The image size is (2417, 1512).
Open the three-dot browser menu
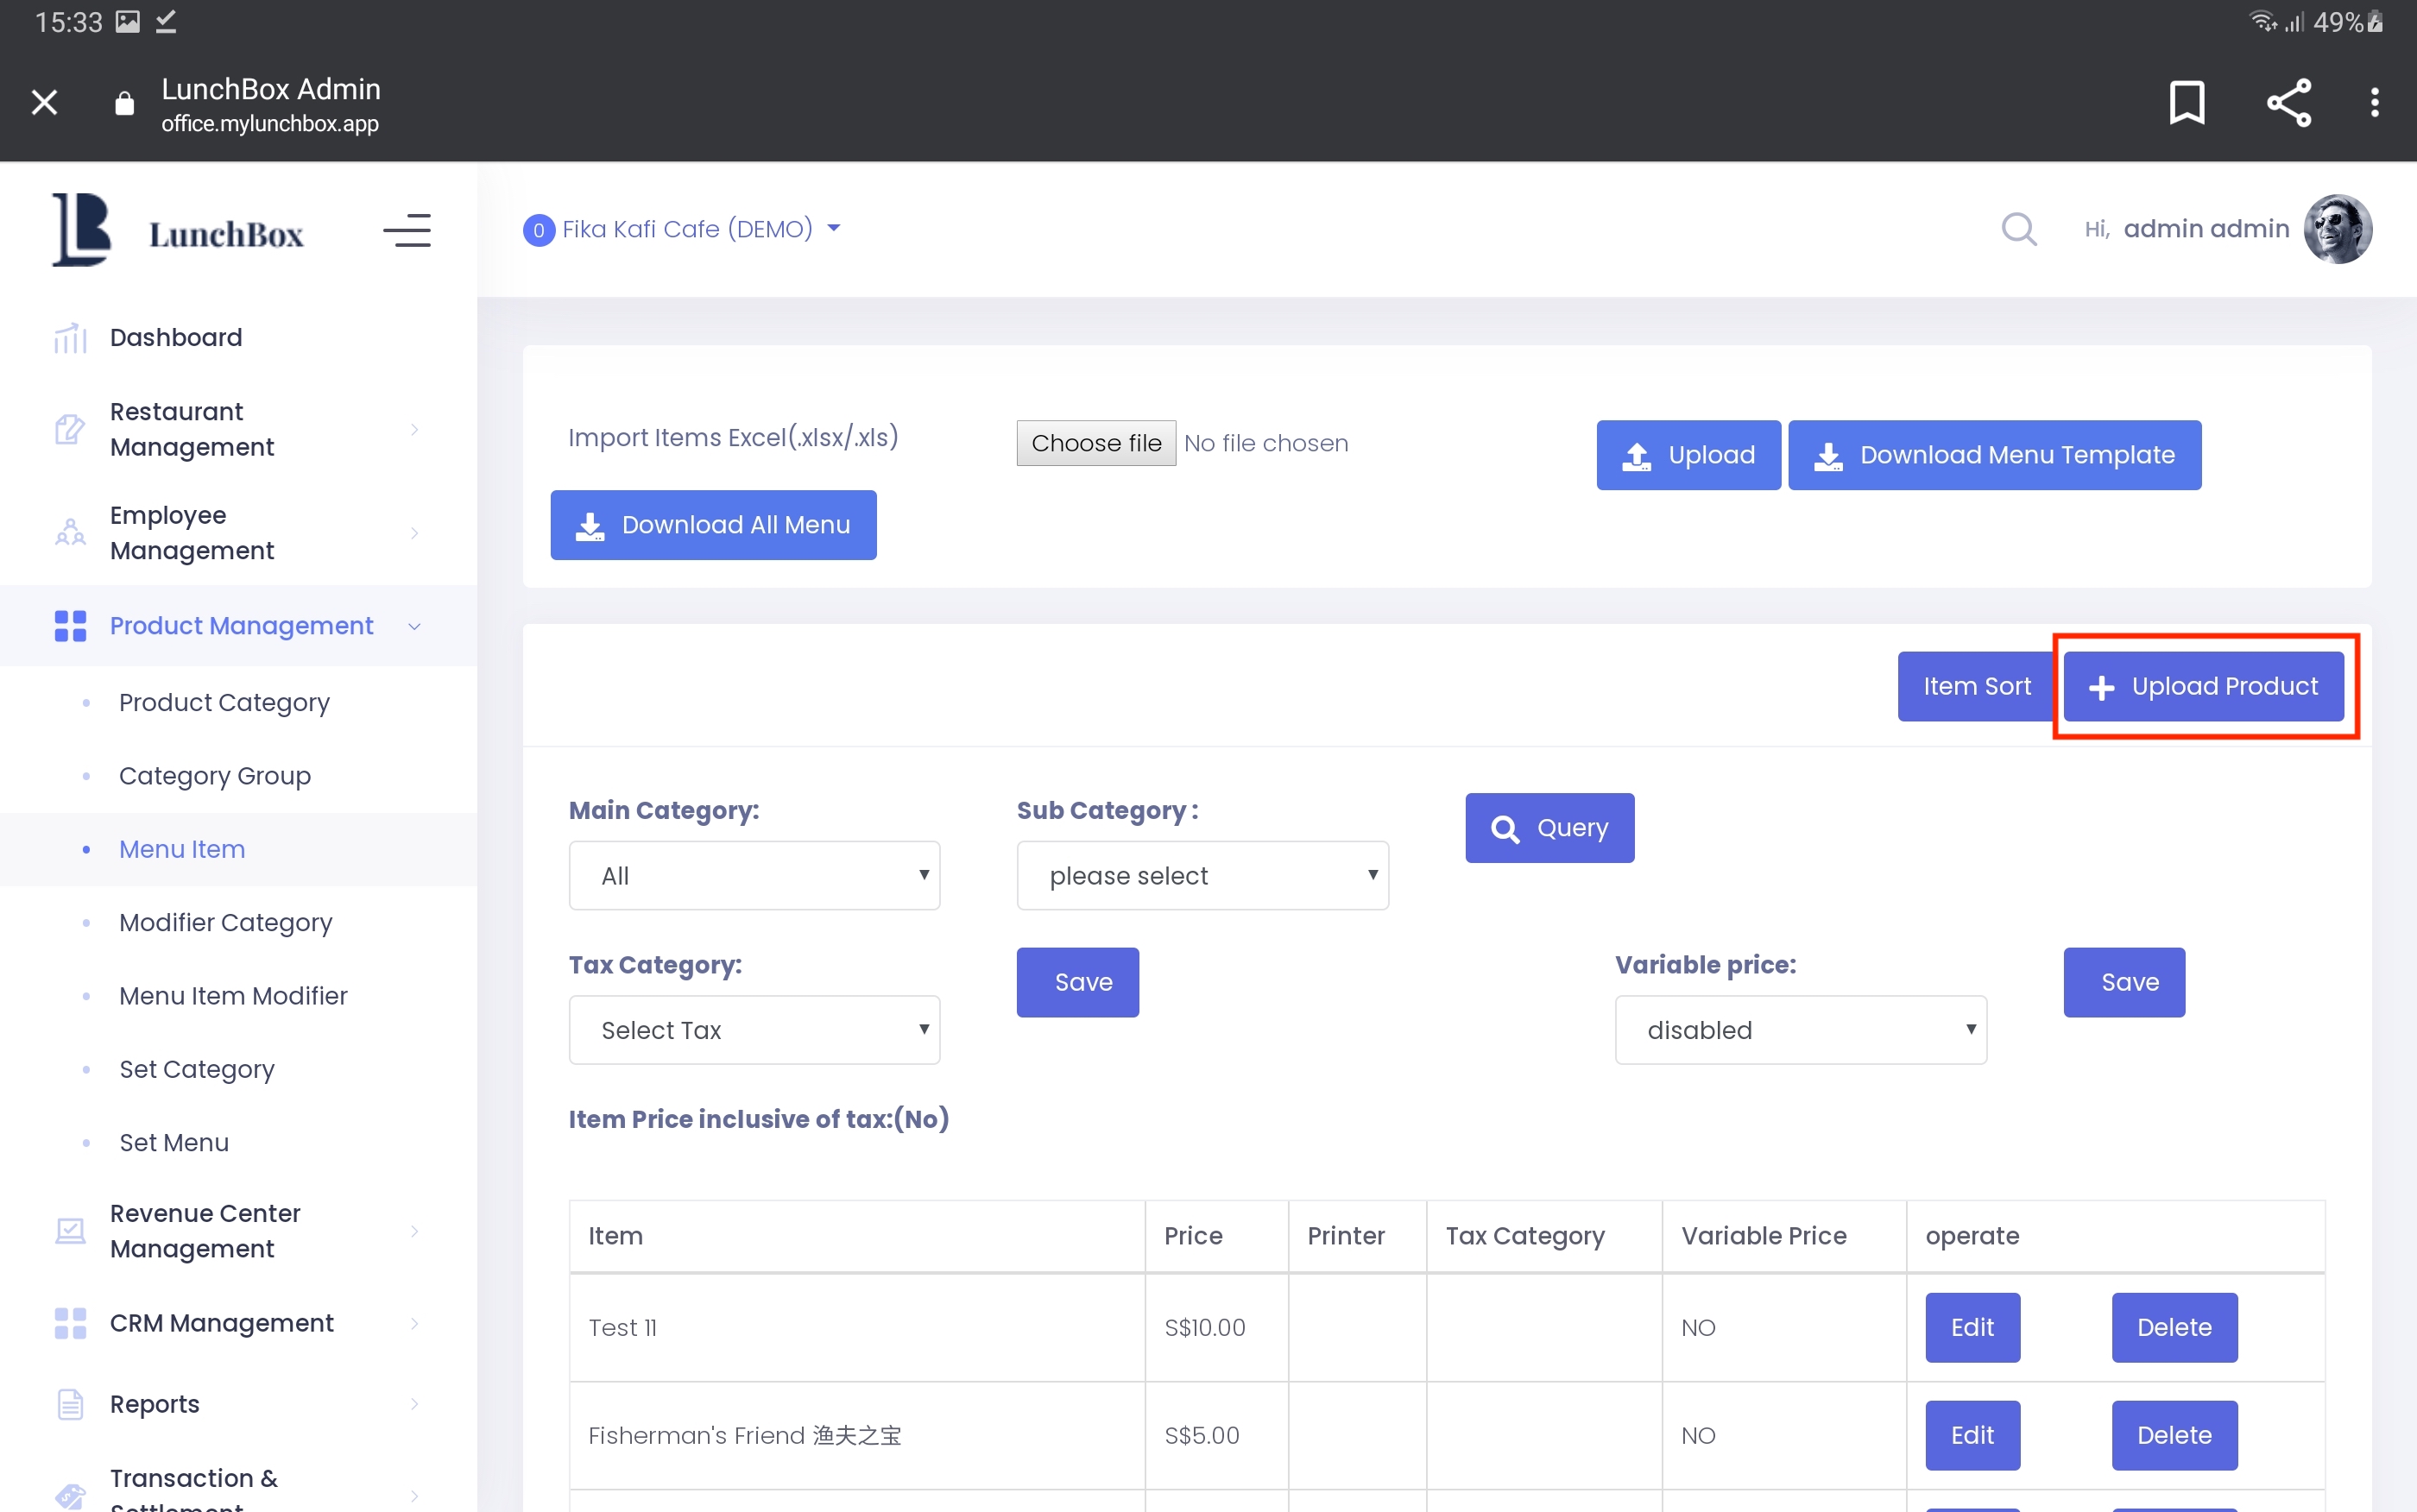[2374, 102]
